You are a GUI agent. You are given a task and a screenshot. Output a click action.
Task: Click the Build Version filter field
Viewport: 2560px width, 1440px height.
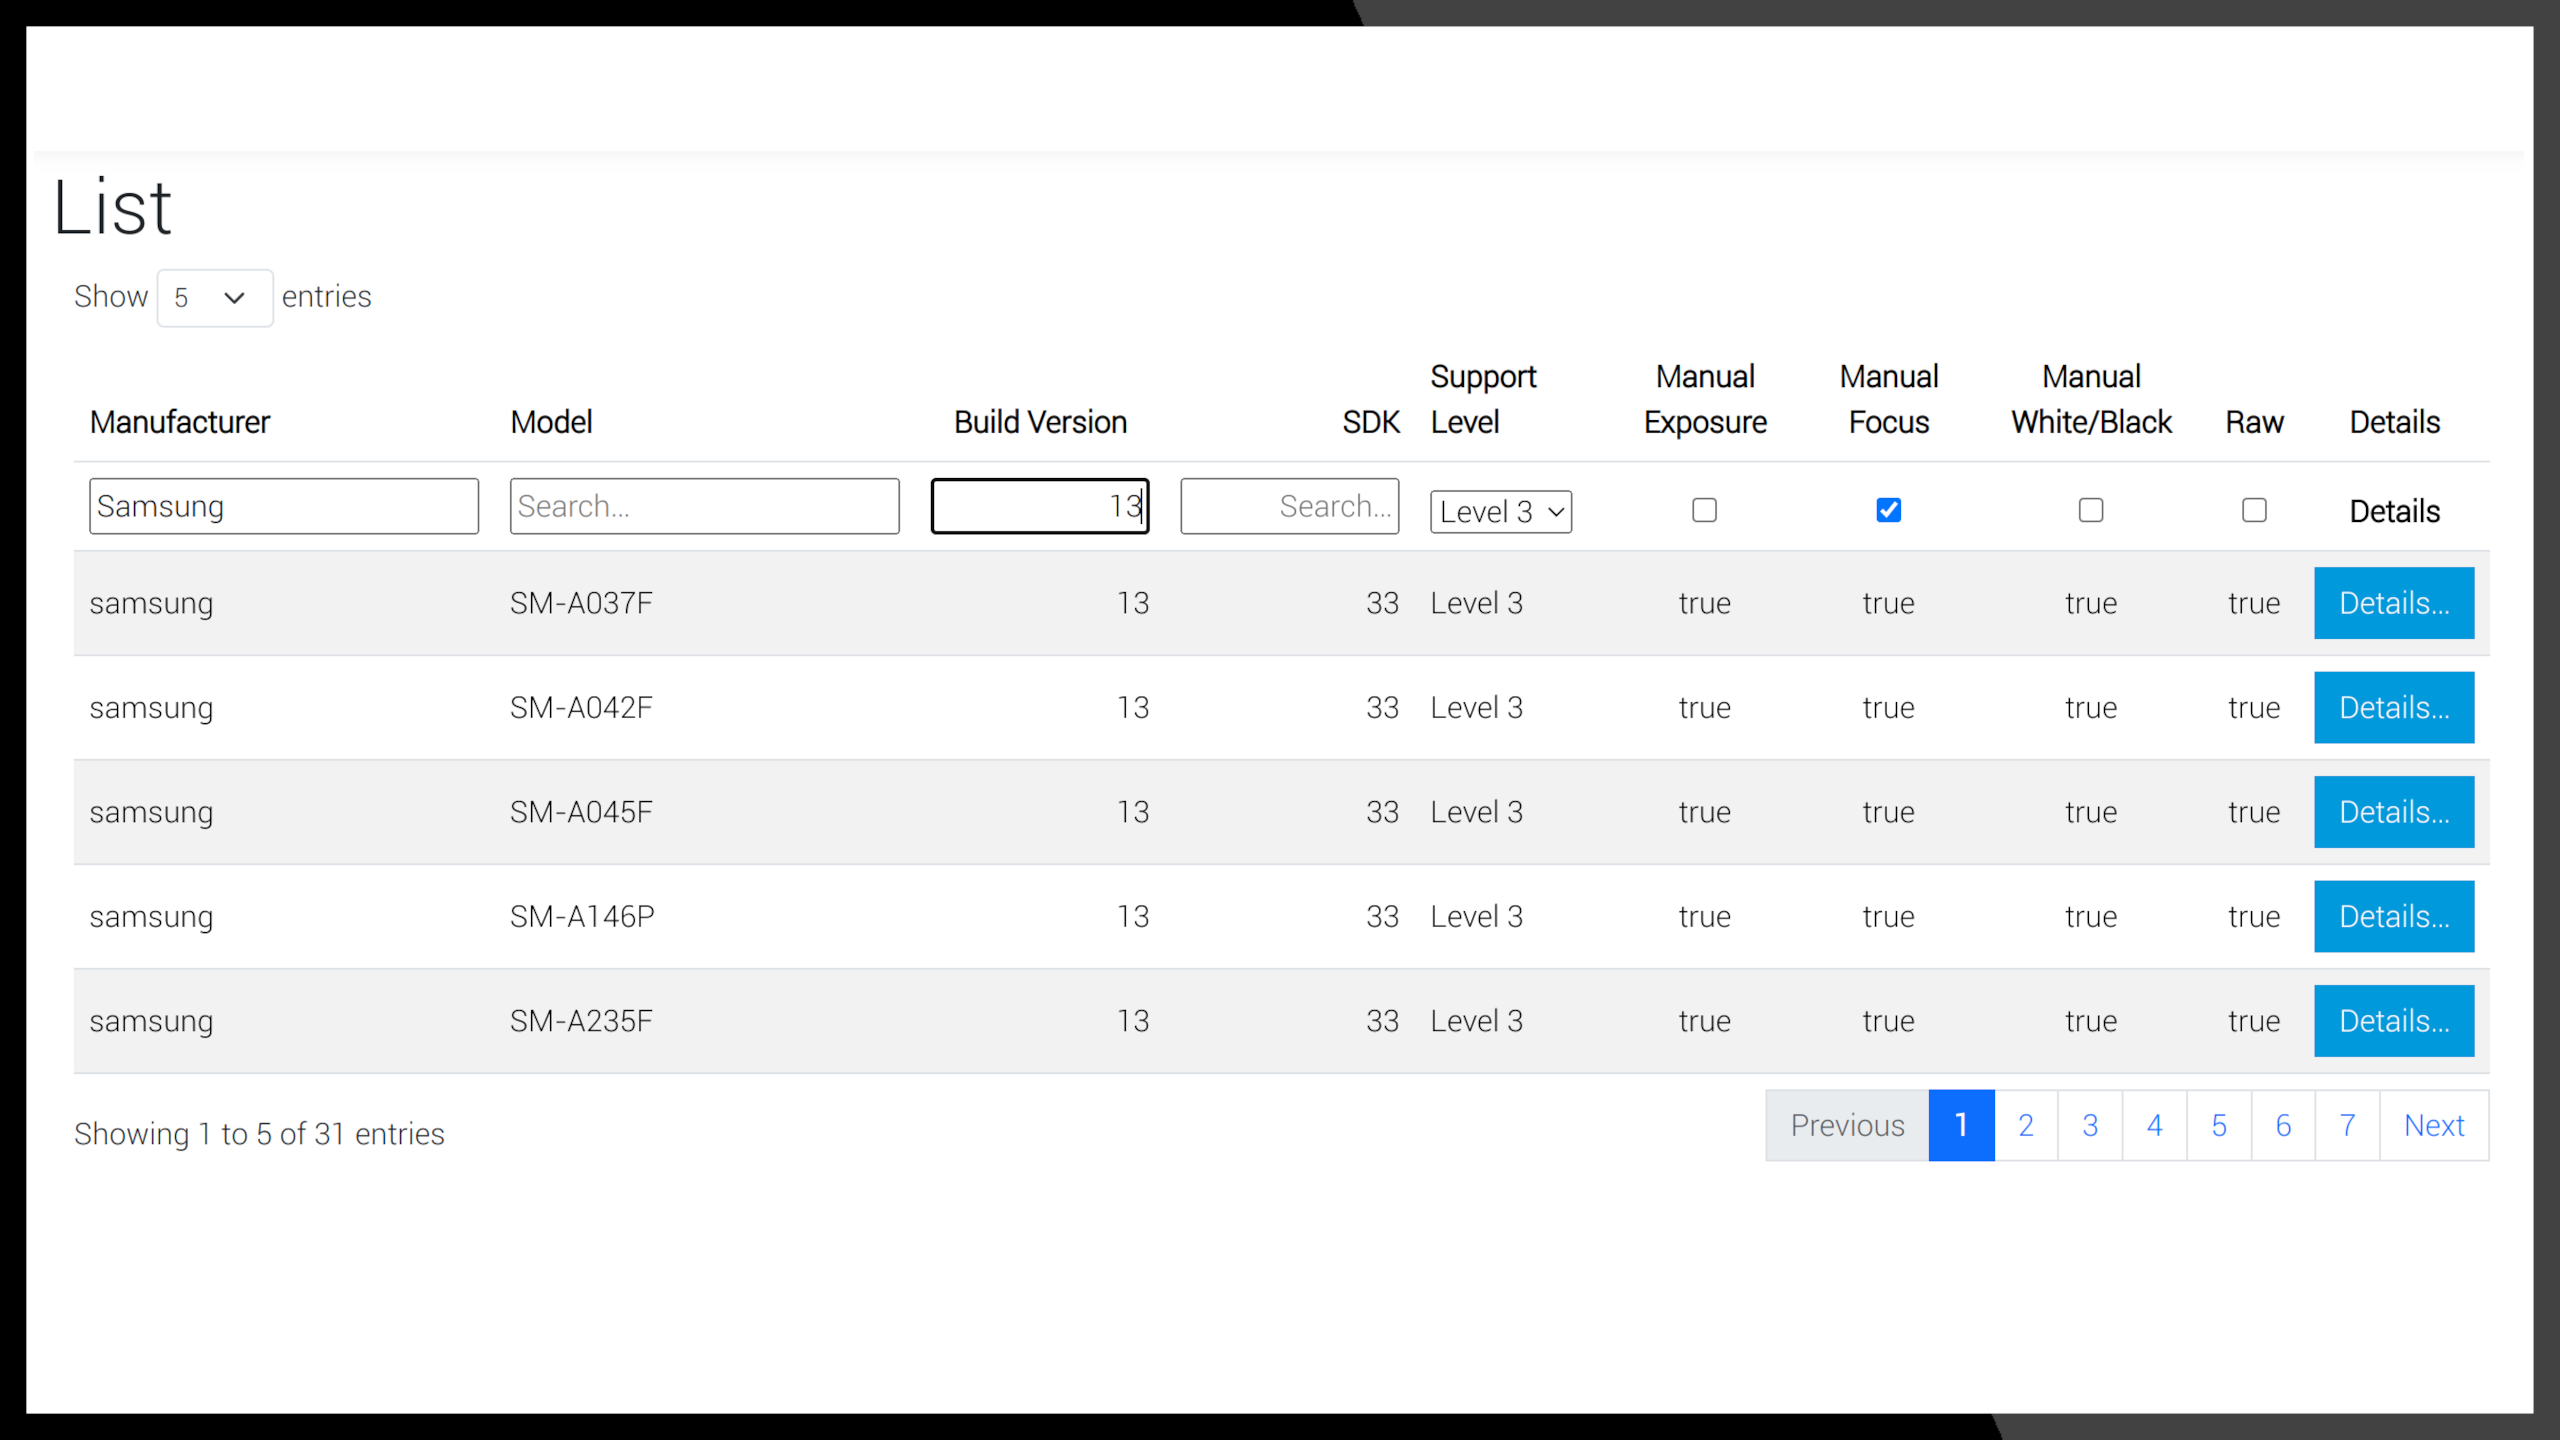tap(1038, 506)
